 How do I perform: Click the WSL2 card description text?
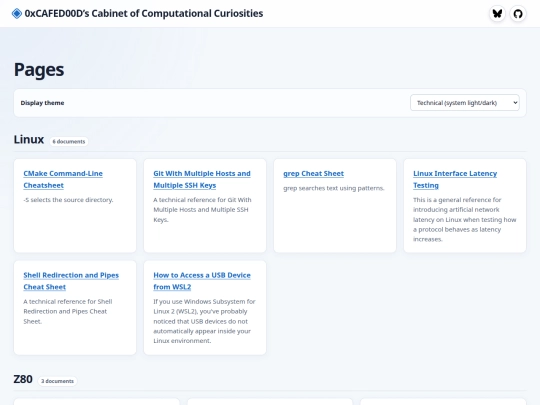[204, 321]
